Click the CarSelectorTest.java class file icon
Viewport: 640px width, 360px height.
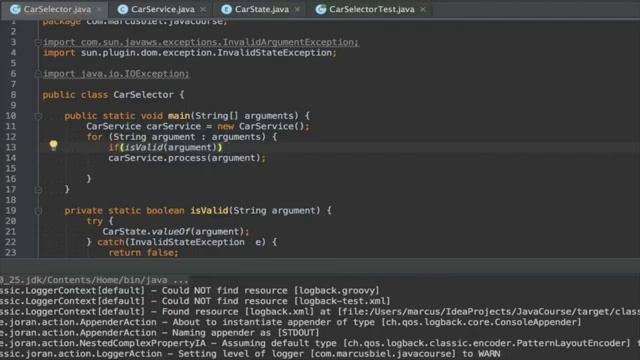pyautogui.click(x=321, y=9)
